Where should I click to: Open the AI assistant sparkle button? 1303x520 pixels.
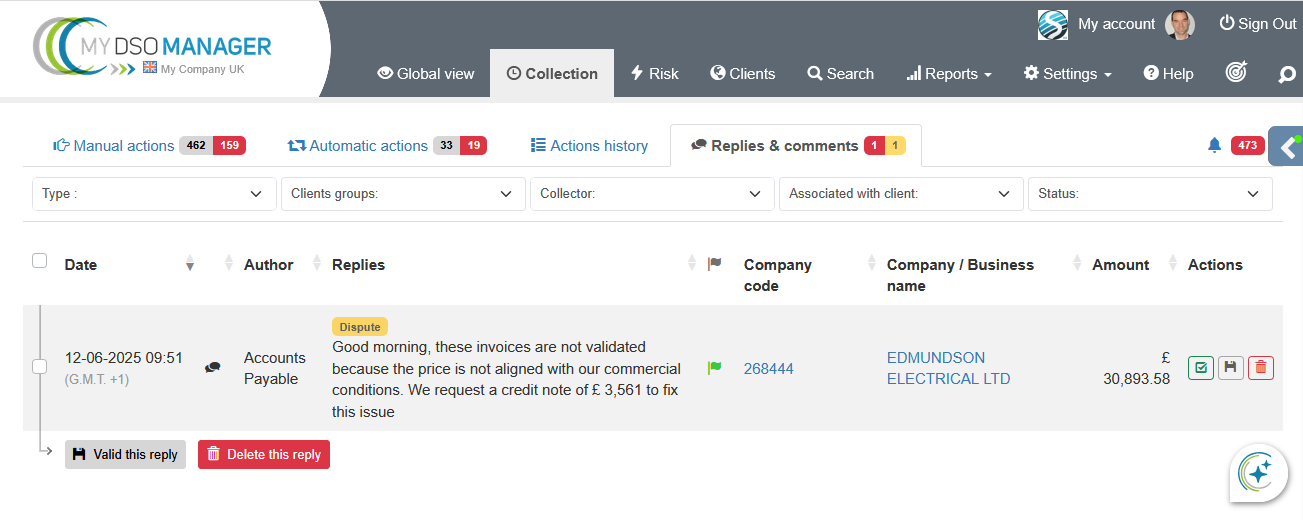point(1258,472)
